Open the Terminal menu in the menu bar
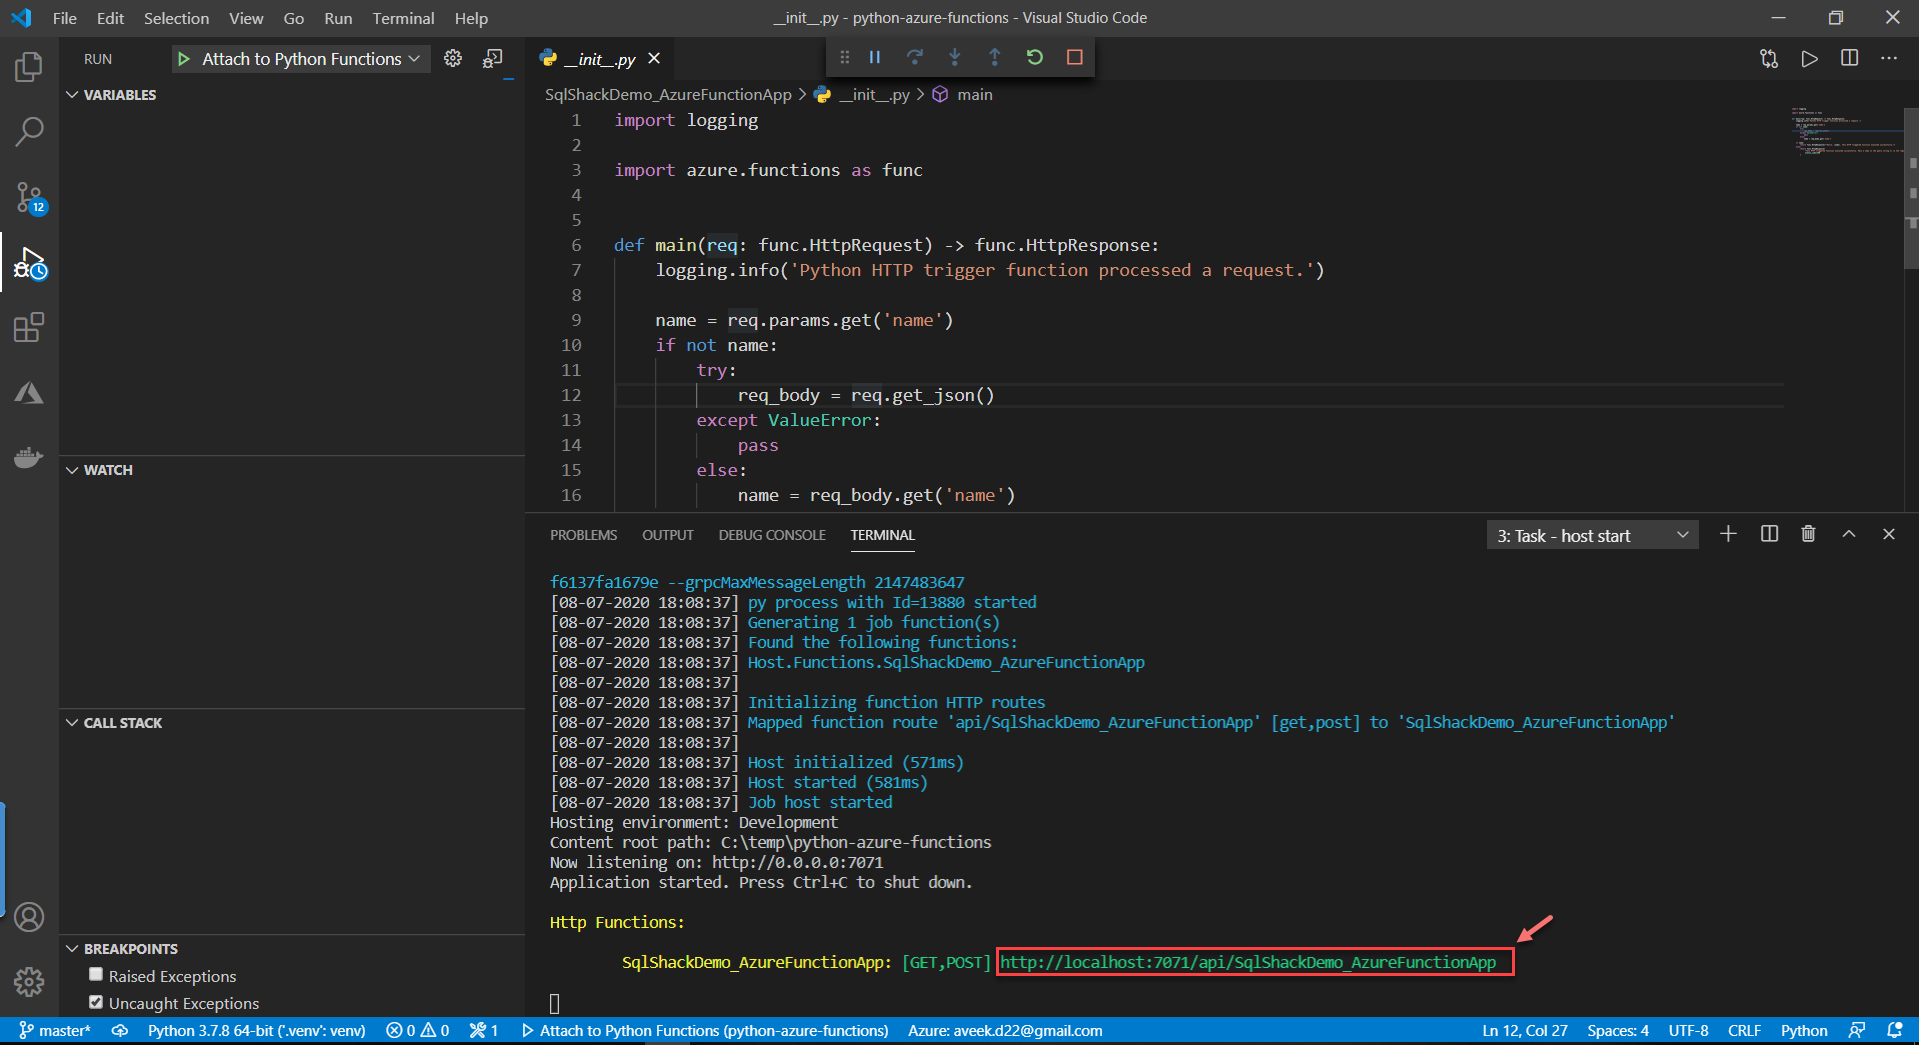The image size is (1919, 1045). coord(403,18)
